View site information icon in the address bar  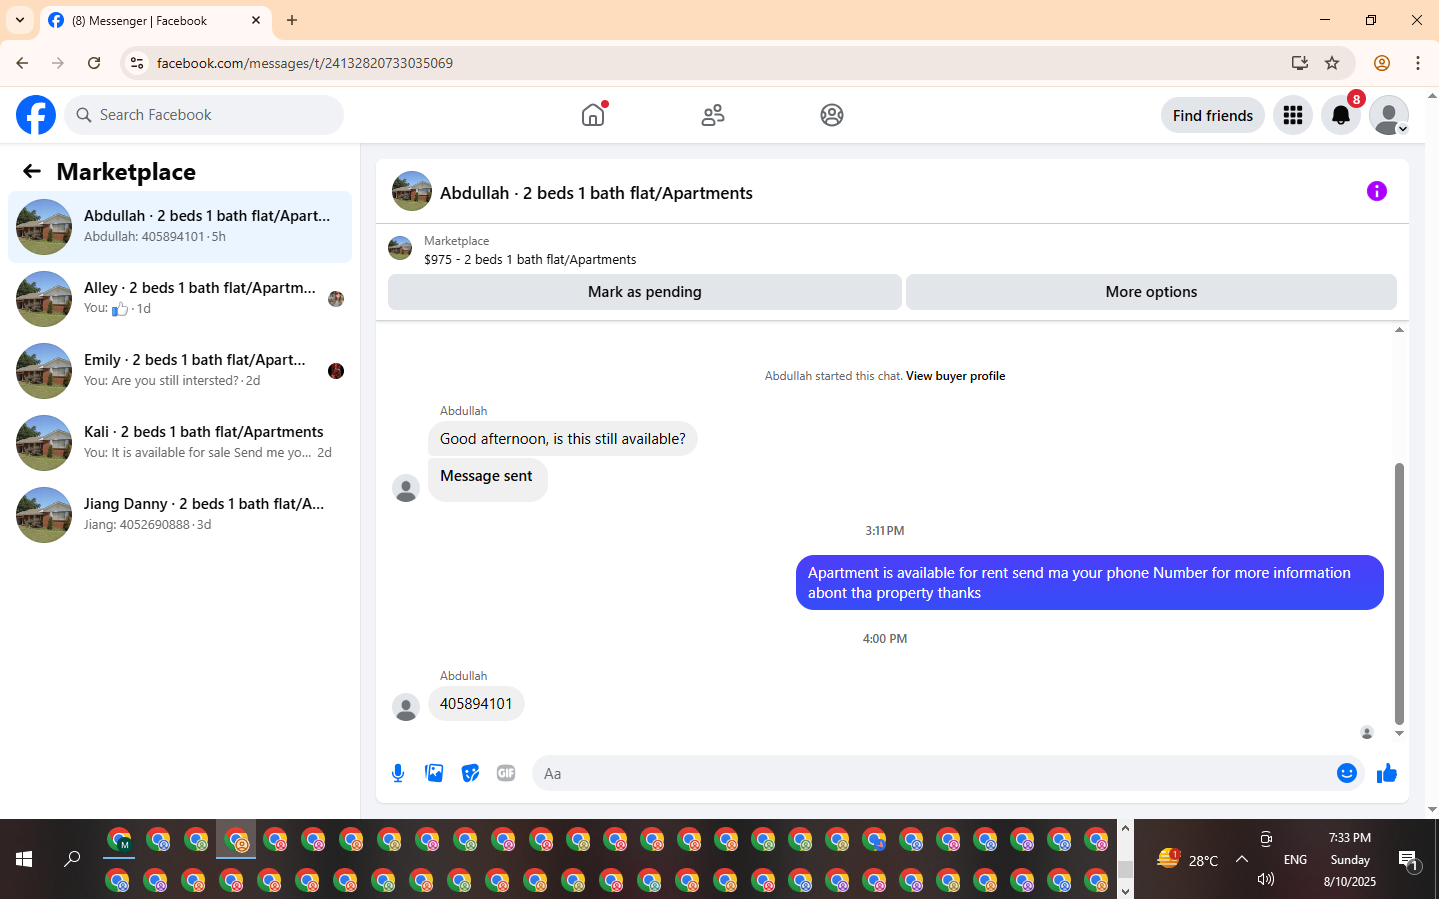[x=137, y=63]
